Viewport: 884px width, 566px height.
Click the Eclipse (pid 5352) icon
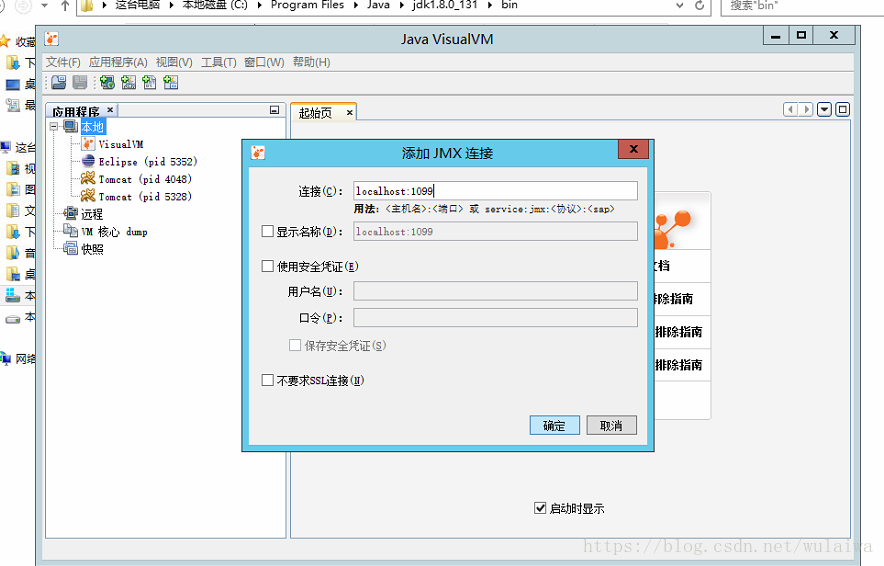pyautogui.click(x=88, y=161)
